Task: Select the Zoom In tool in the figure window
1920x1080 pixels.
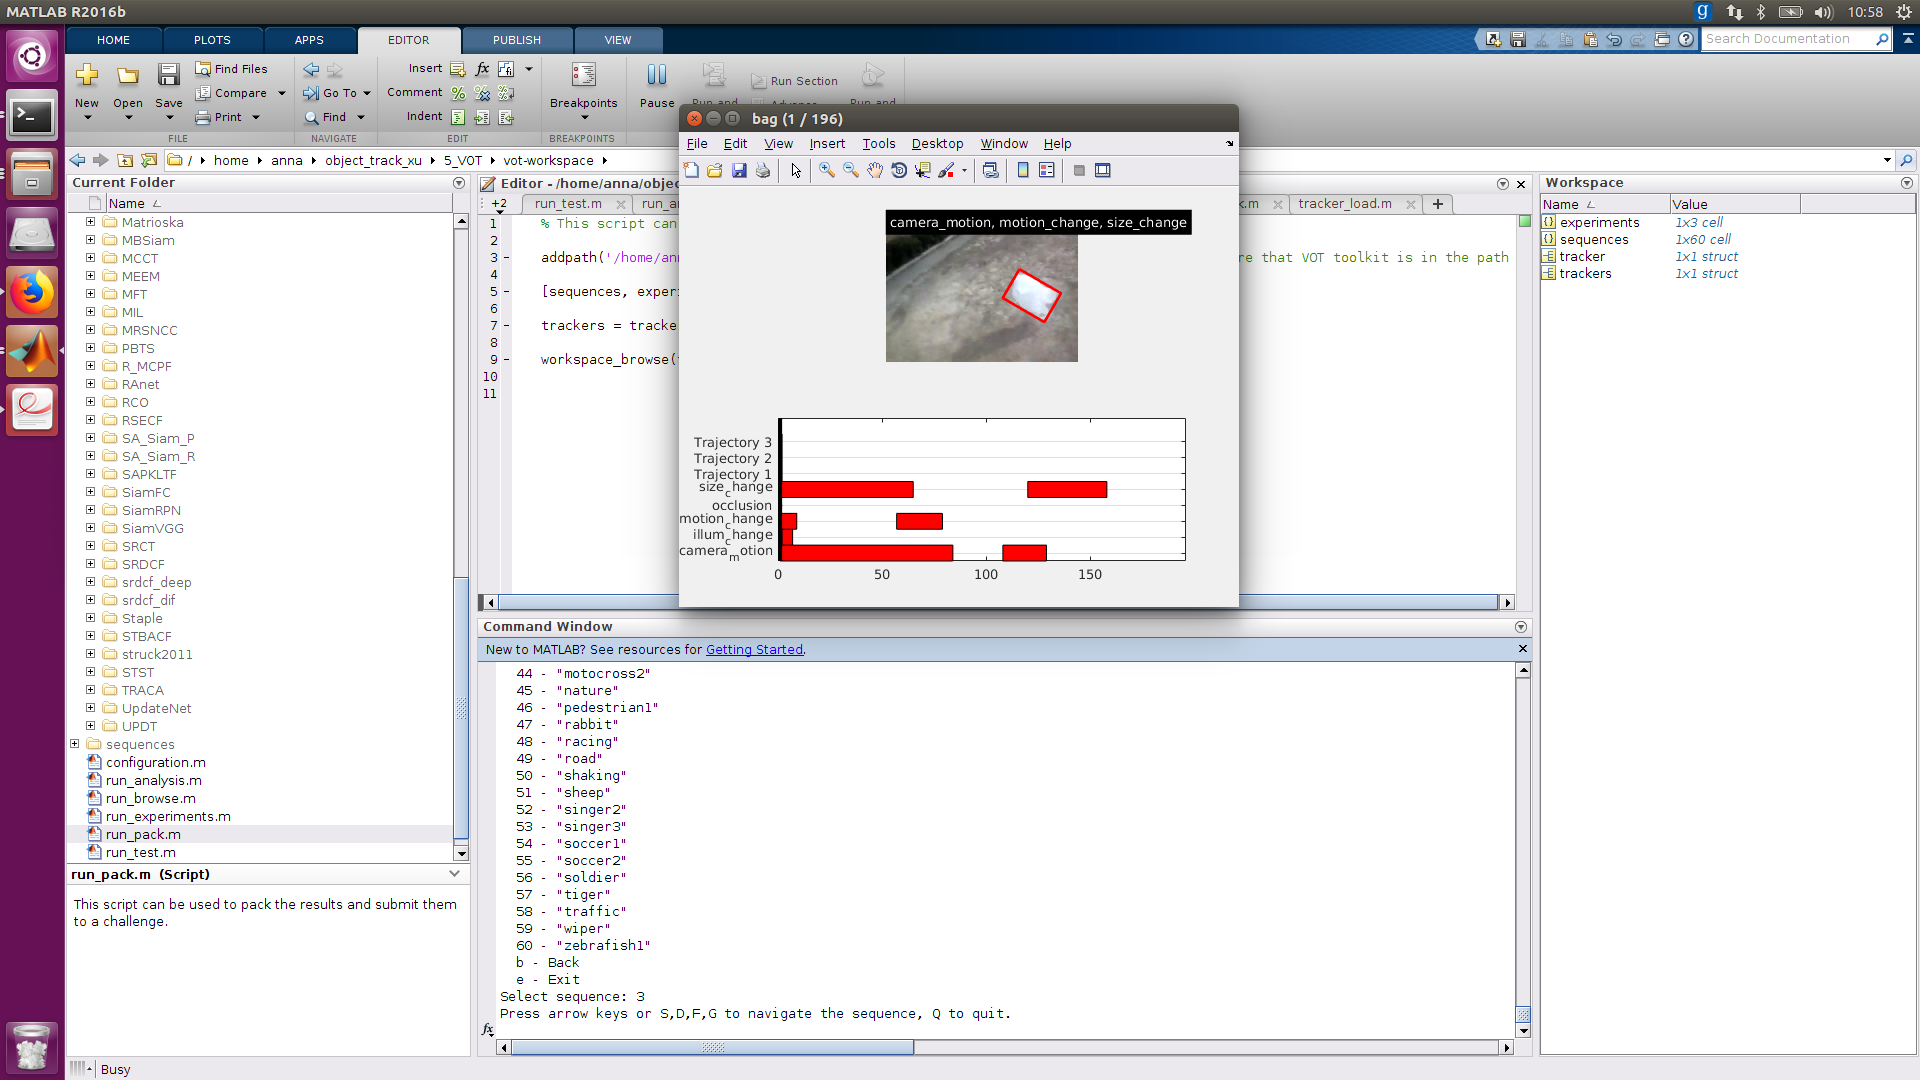Action: click(x=827, y=170)
